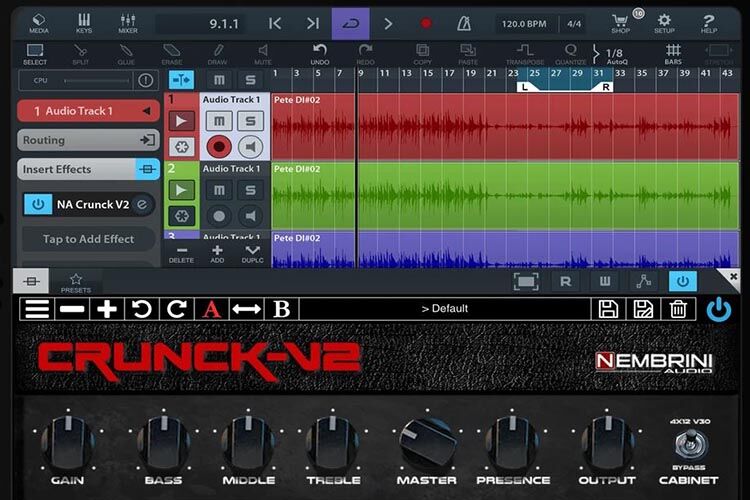The height and width of the screenshot is (500, 750).
Task: Open the Quantize function
Action: [x=570, y=54]
